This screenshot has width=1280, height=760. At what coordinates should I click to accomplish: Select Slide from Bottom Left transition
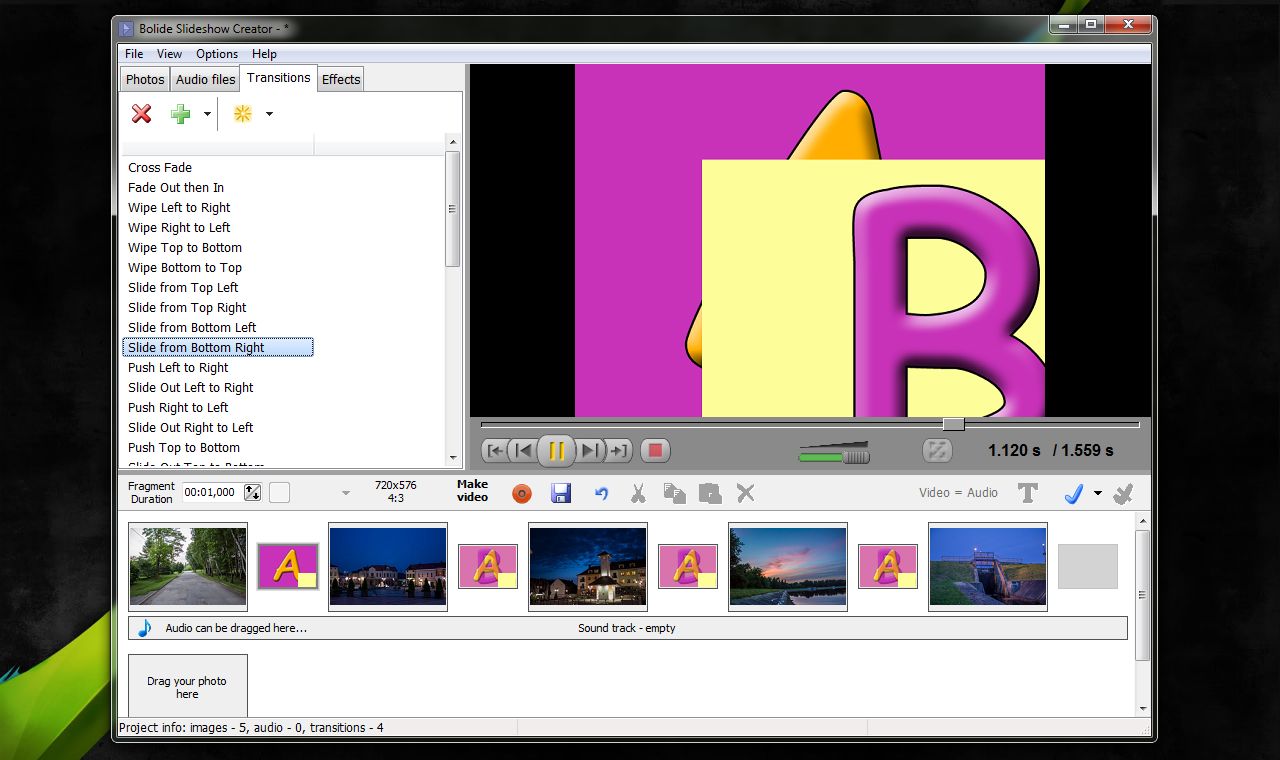pos(192,328)
